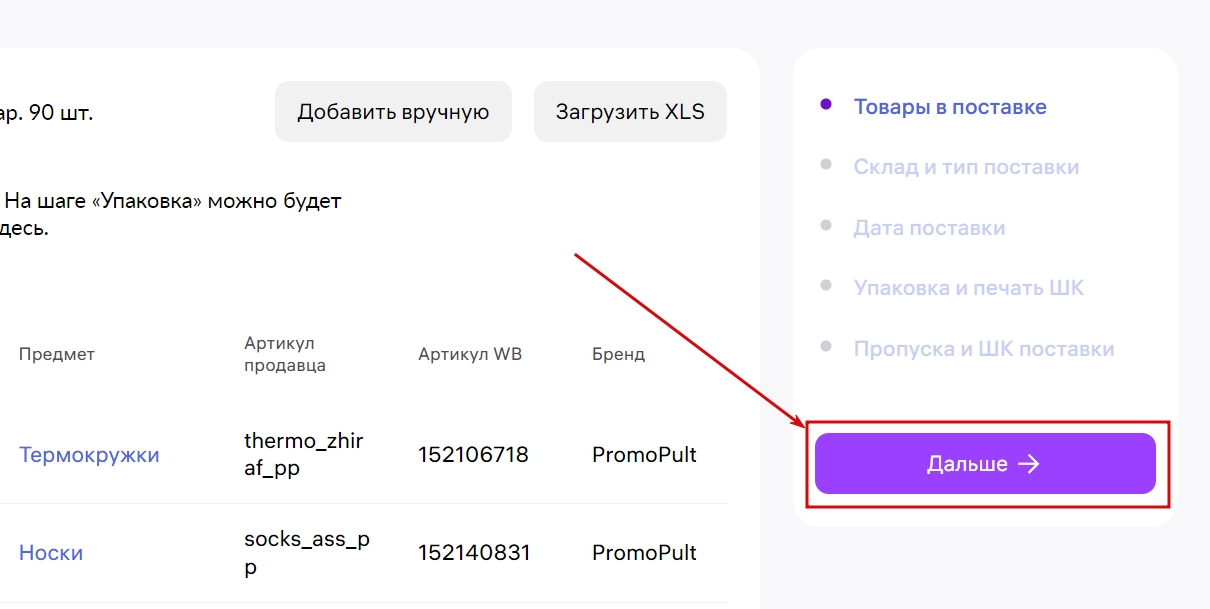Select seller article thermo_zhiraf_pp
Image resolution: width=1210 pixels, height=609 pixels.
tap(304, 454)
